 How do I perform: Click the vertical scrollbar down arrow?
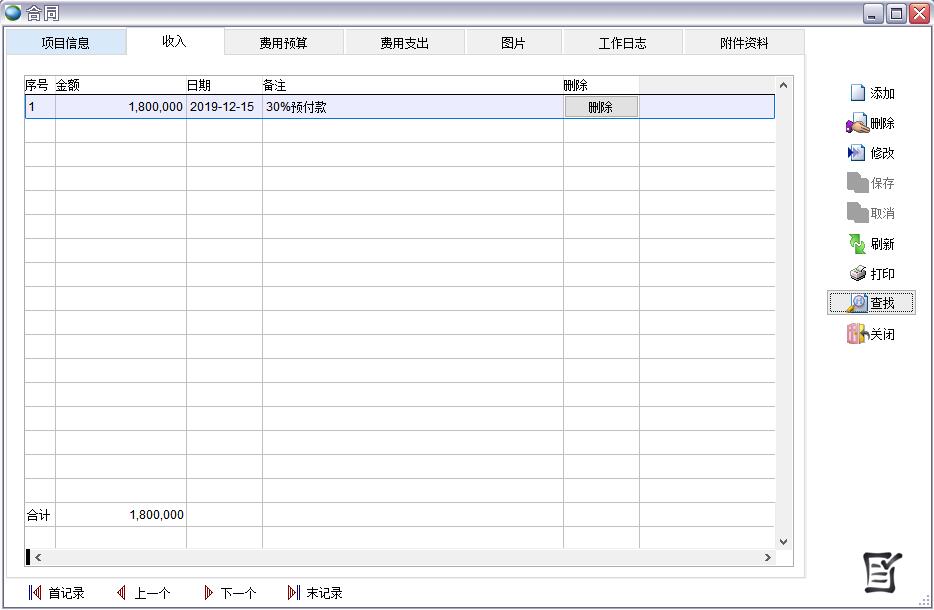pyautogui.click(x=783, y=541)
